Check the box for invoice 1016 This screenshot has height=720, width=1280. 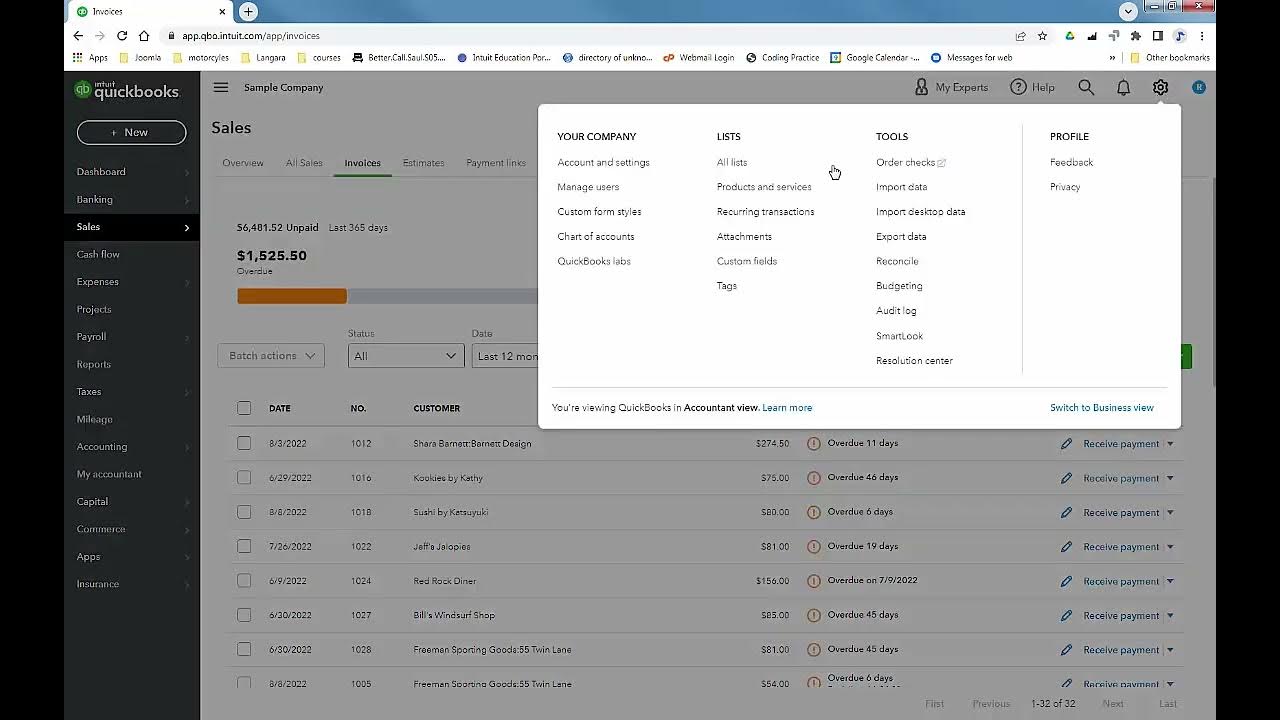coord(244,478)
